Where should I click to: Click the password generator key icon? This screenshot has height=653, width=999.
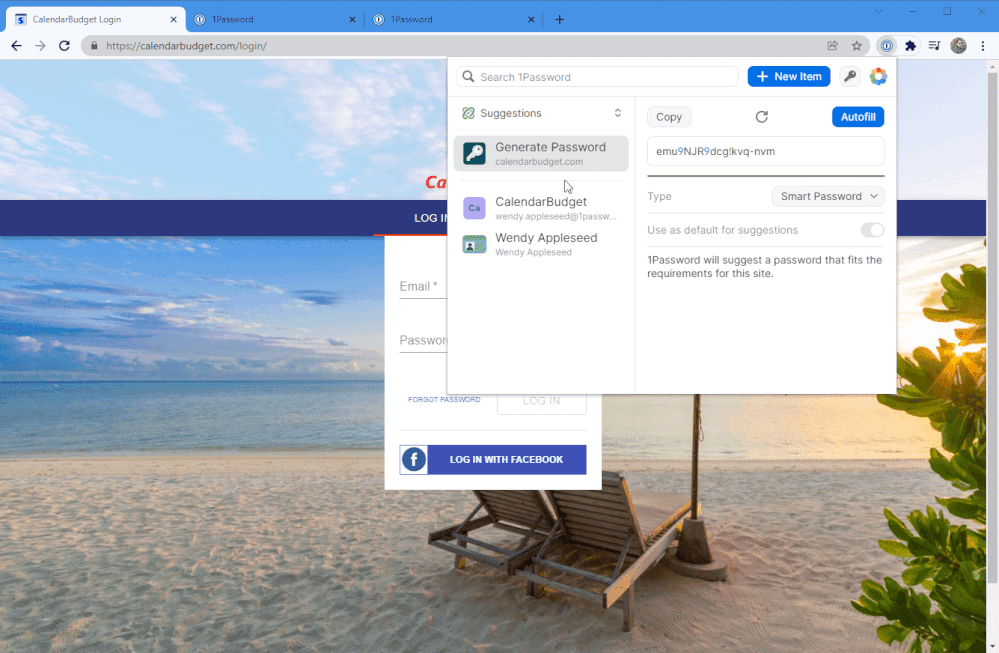(849, 77)
